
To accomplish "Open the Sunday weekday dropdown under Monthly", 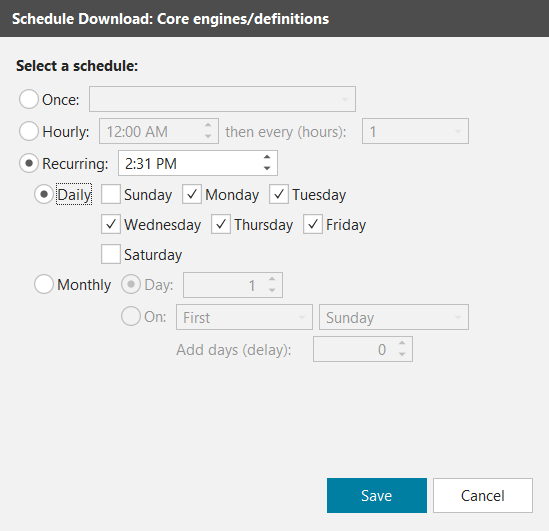I will 394,317.
